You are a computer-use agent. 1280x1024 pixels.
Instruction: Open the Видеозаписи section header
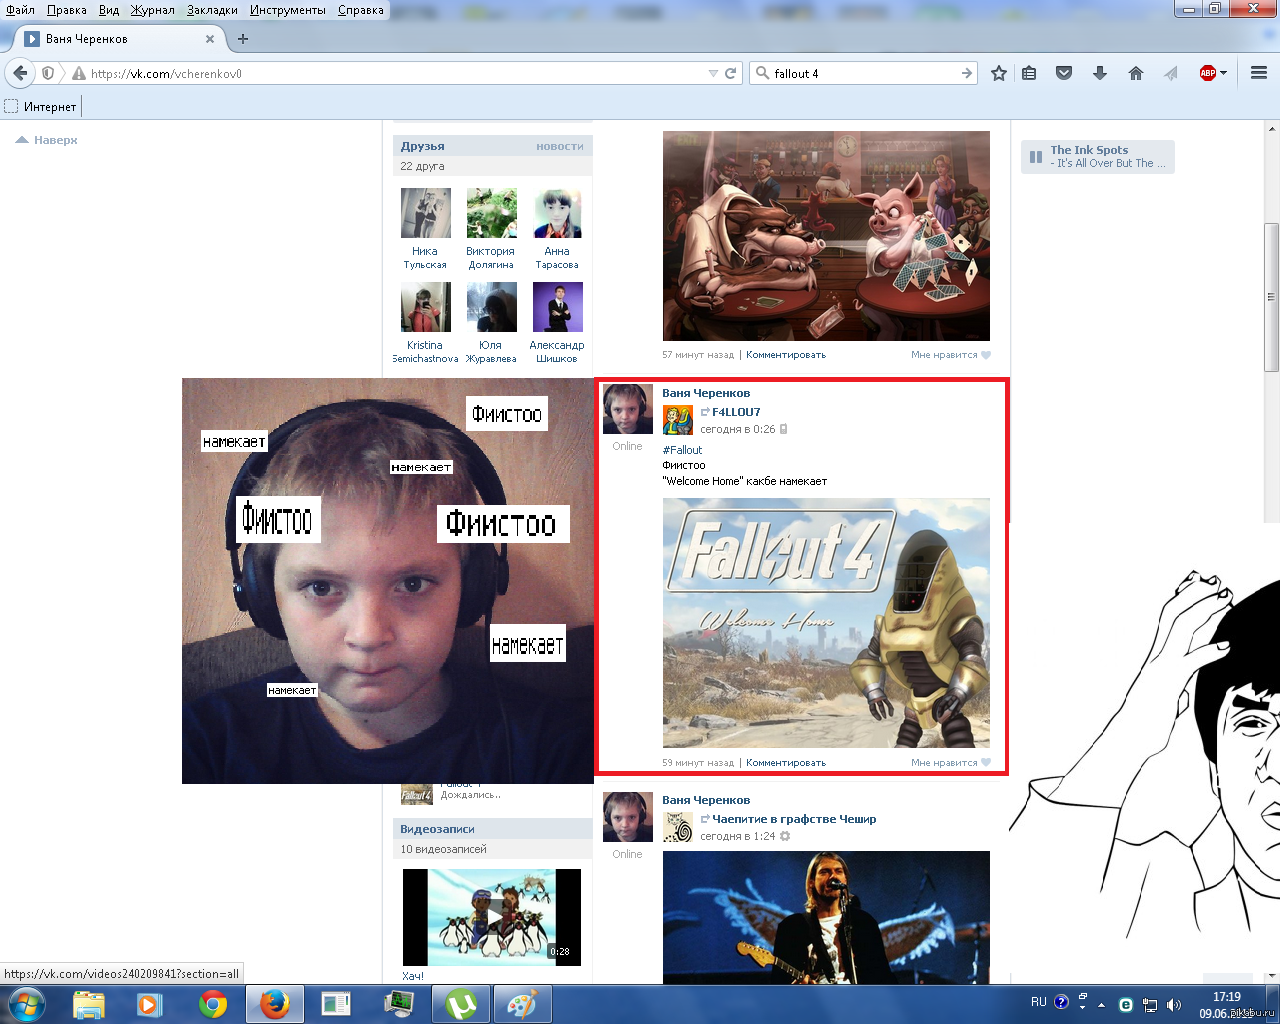point(437,829)
